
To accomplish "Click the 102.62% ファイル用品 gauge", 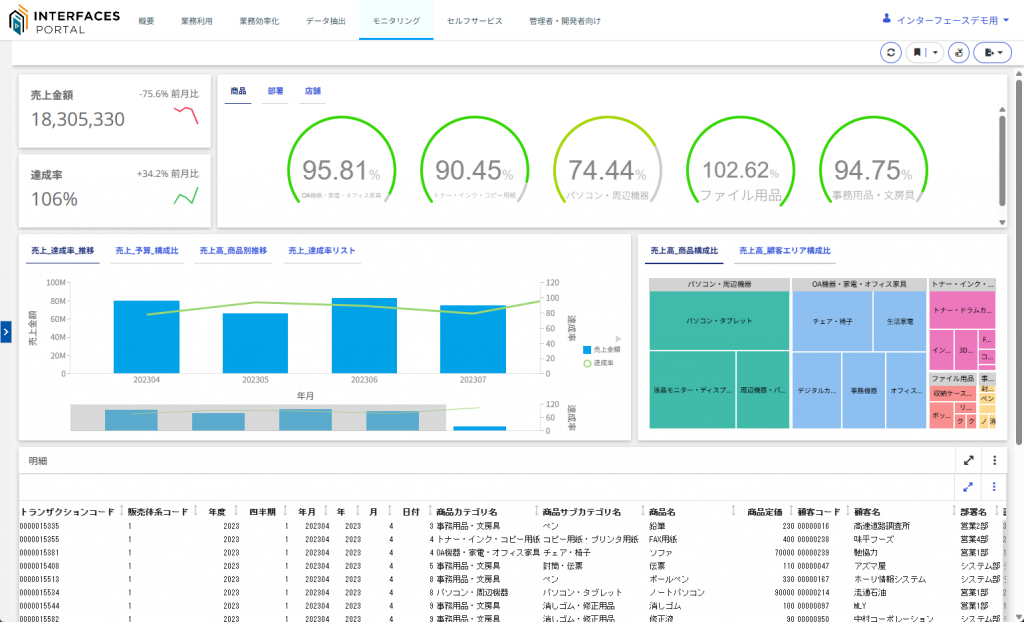I will point(741,161).
